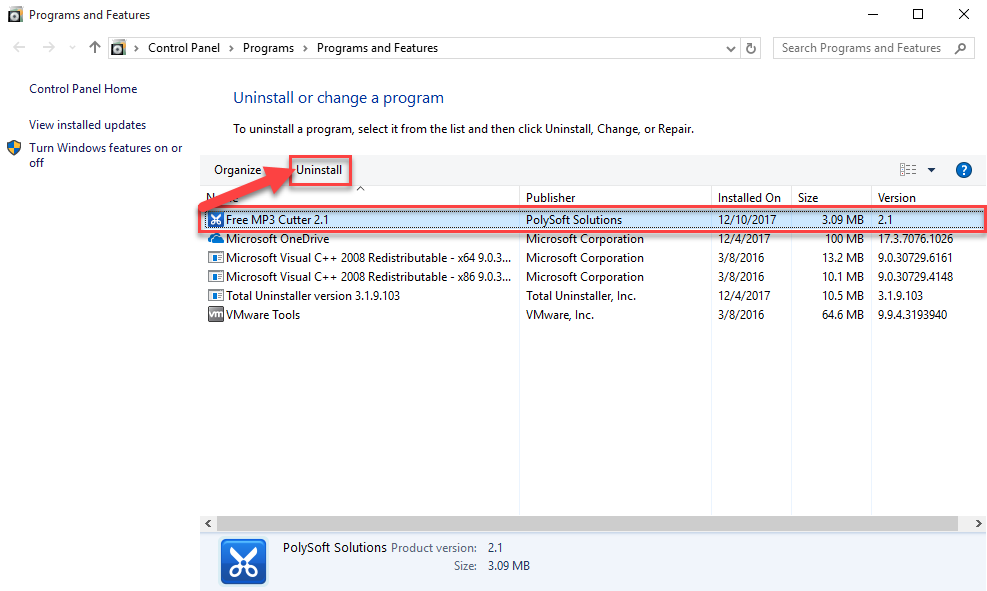This screenshot has height=591, width=987.
Task: Sort by Size column header
Action: click(831, 198)
